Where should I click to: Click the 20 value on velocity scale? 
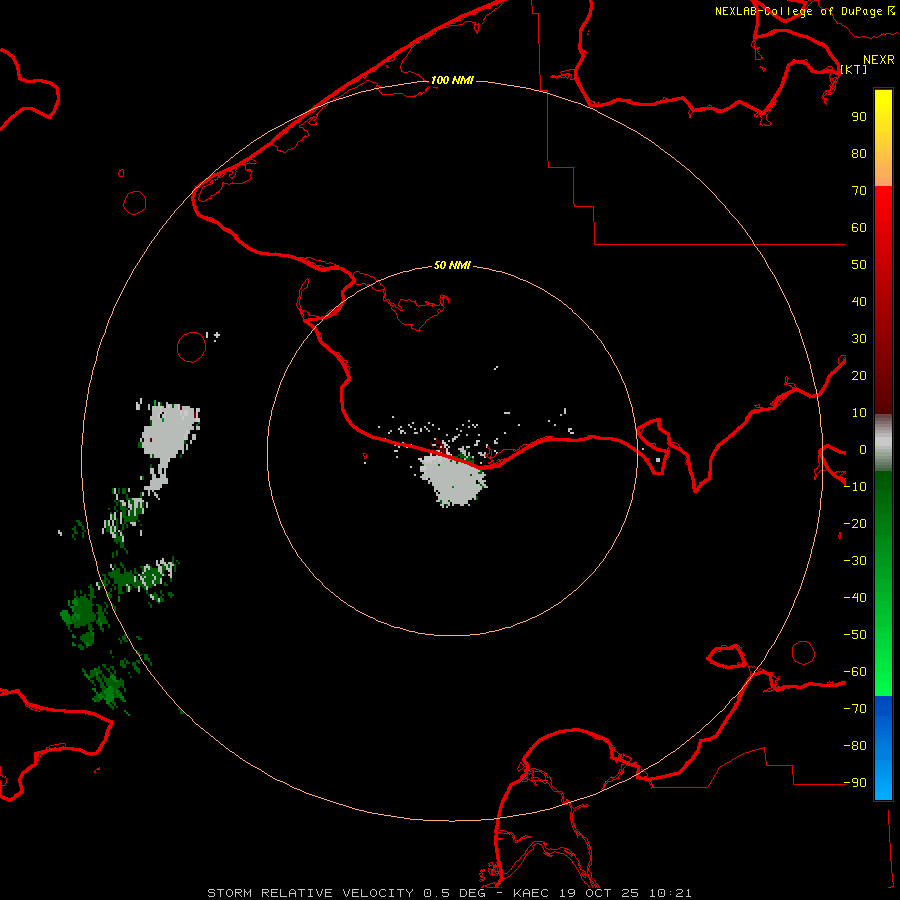click(859, 375)
